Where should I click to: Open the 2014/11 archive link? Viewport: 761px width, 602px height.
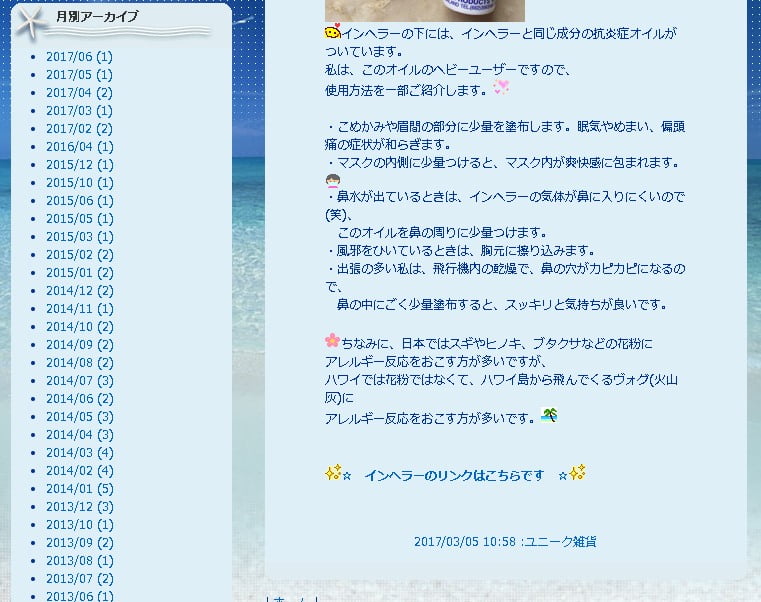coord(80,308)
